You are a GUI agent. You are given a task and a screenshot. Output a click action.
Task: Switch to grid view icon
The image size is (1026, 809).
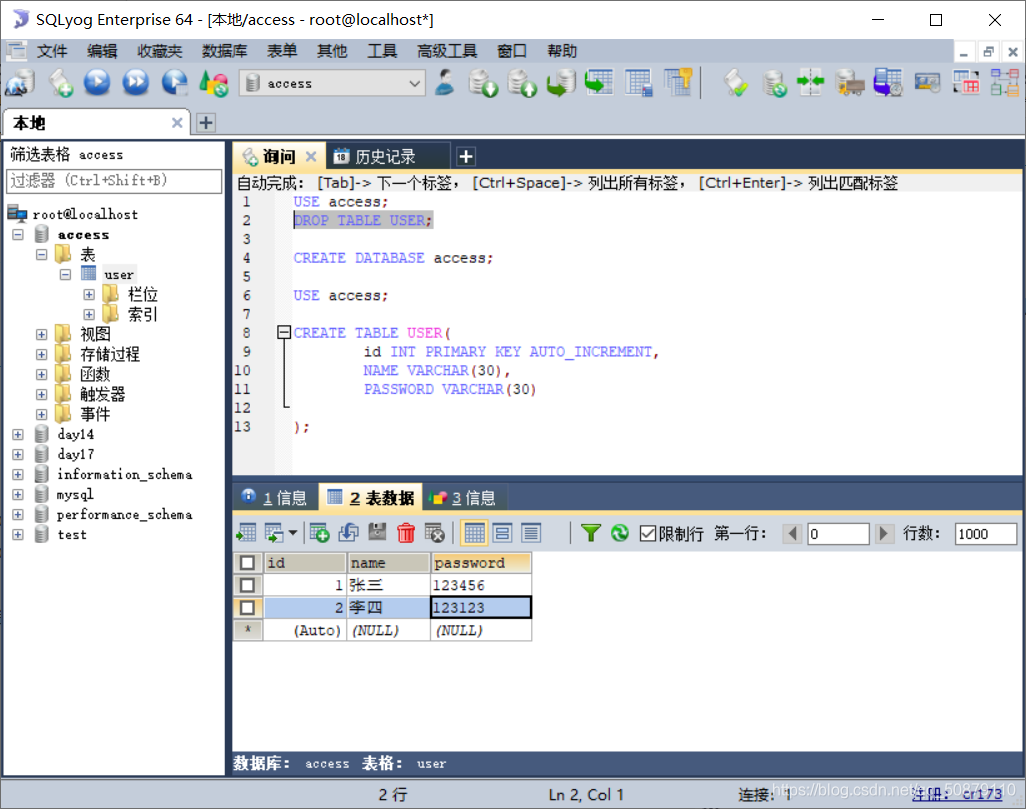tap(474, 533)
